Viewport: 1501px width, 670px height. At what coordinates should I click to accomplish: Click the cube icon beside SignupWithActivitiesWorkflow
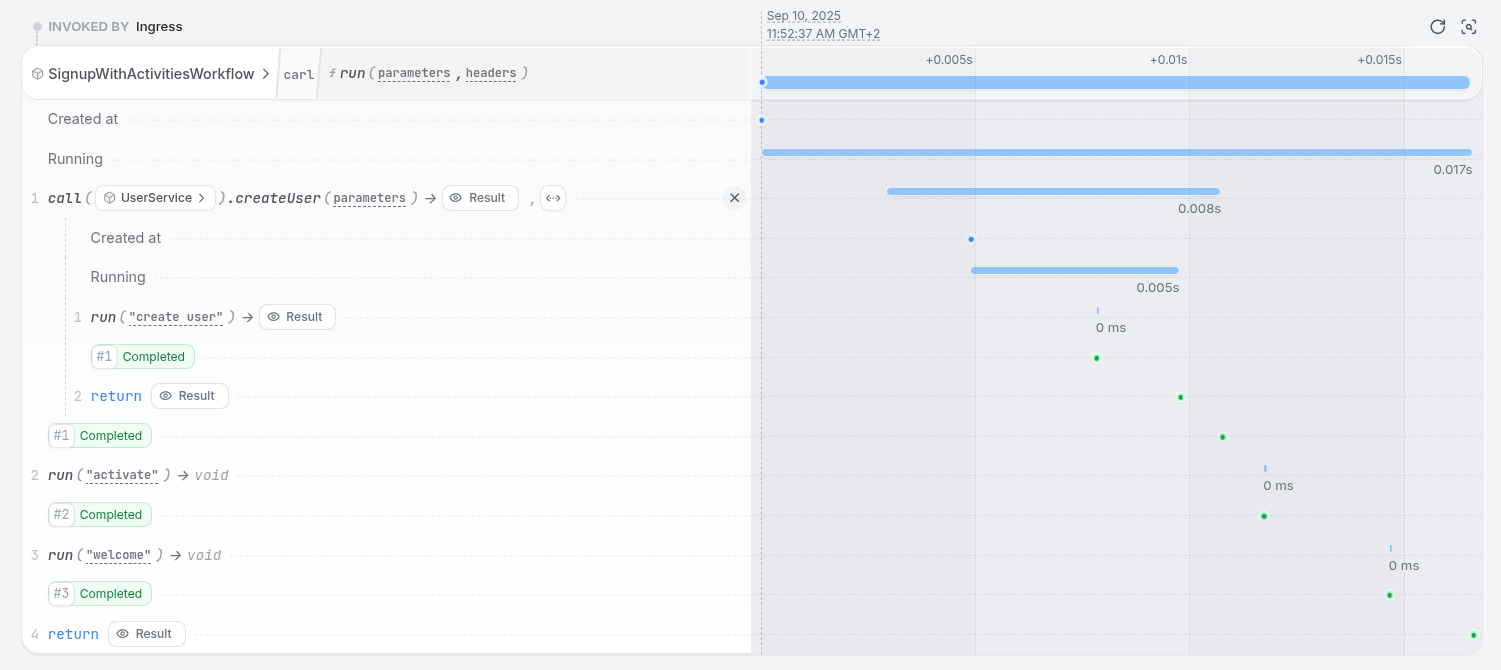(x=37, y=73)
